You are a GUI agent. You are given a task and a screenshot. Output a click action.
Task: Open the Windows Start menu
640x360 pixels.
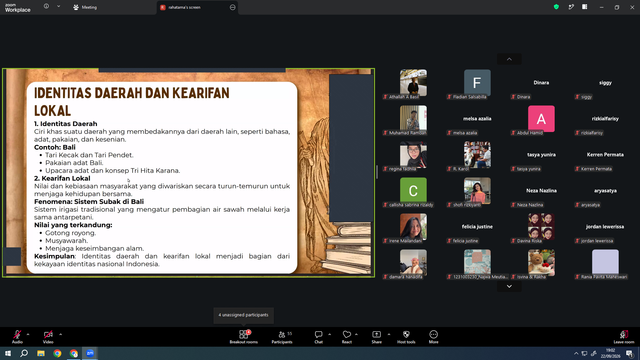[8, 353]
